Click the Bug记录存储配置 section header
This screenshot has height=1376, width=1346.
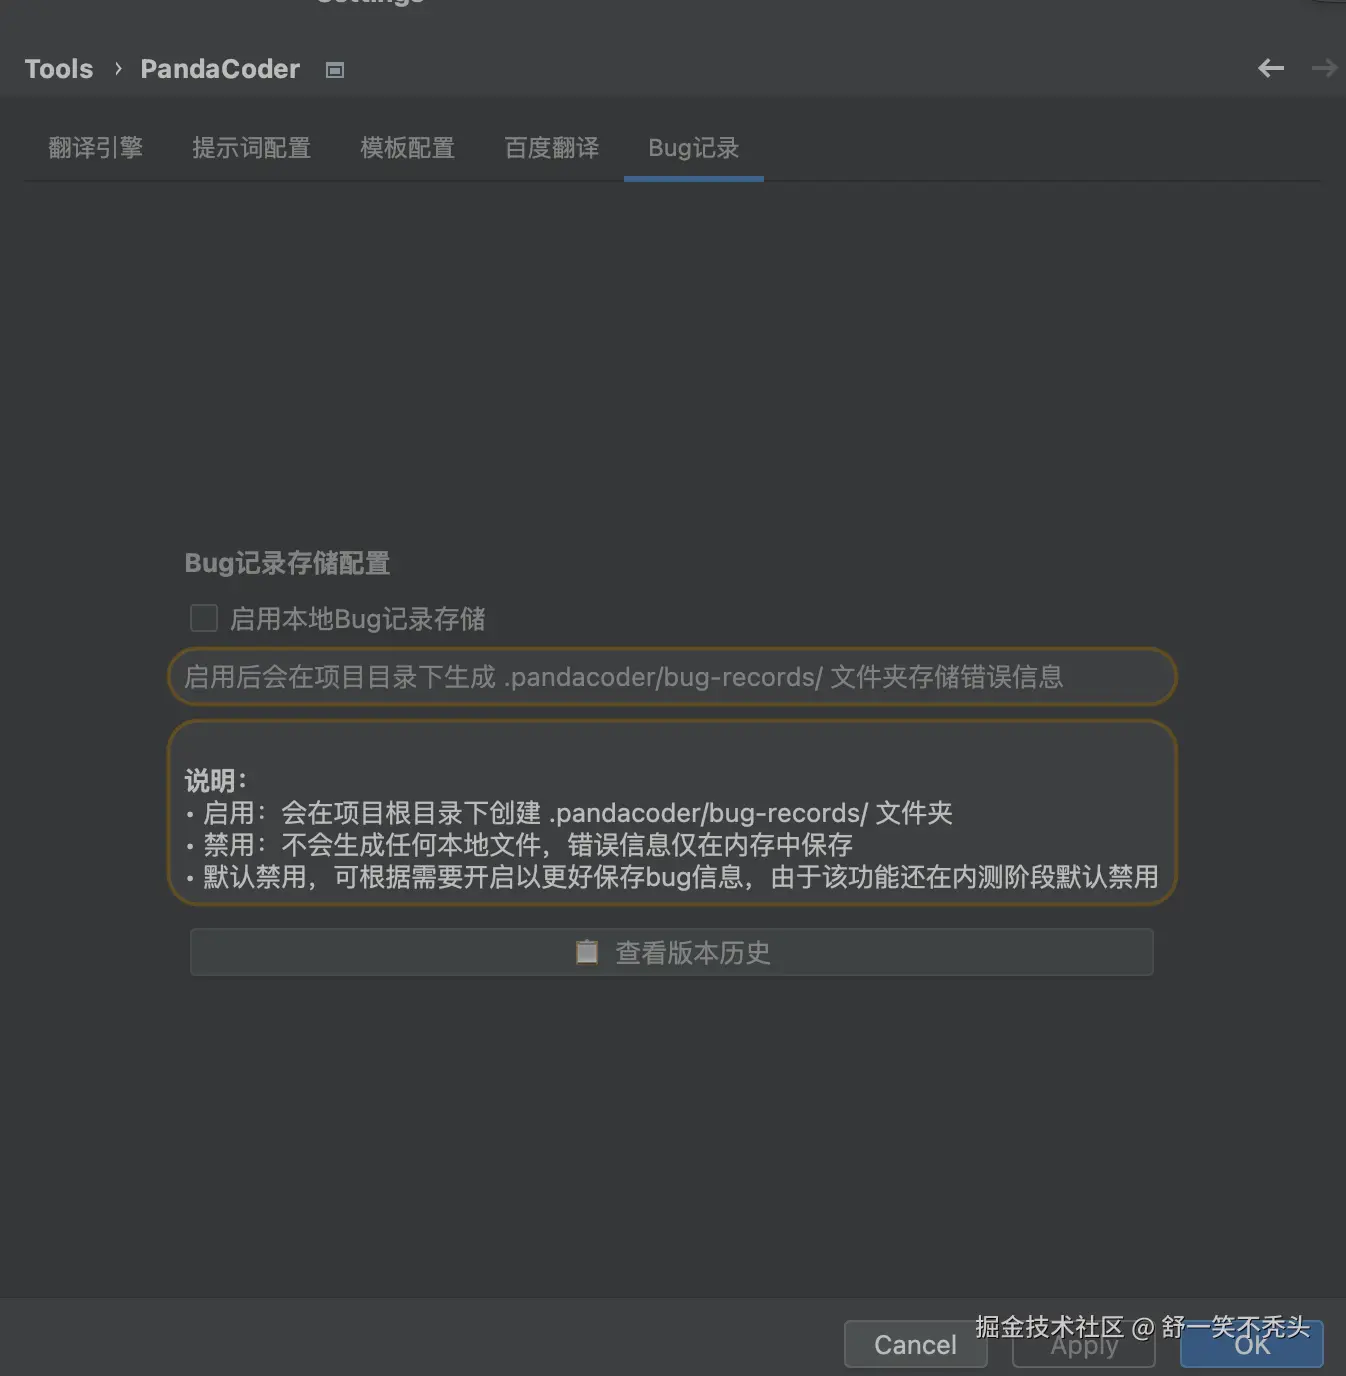point(287,563)
